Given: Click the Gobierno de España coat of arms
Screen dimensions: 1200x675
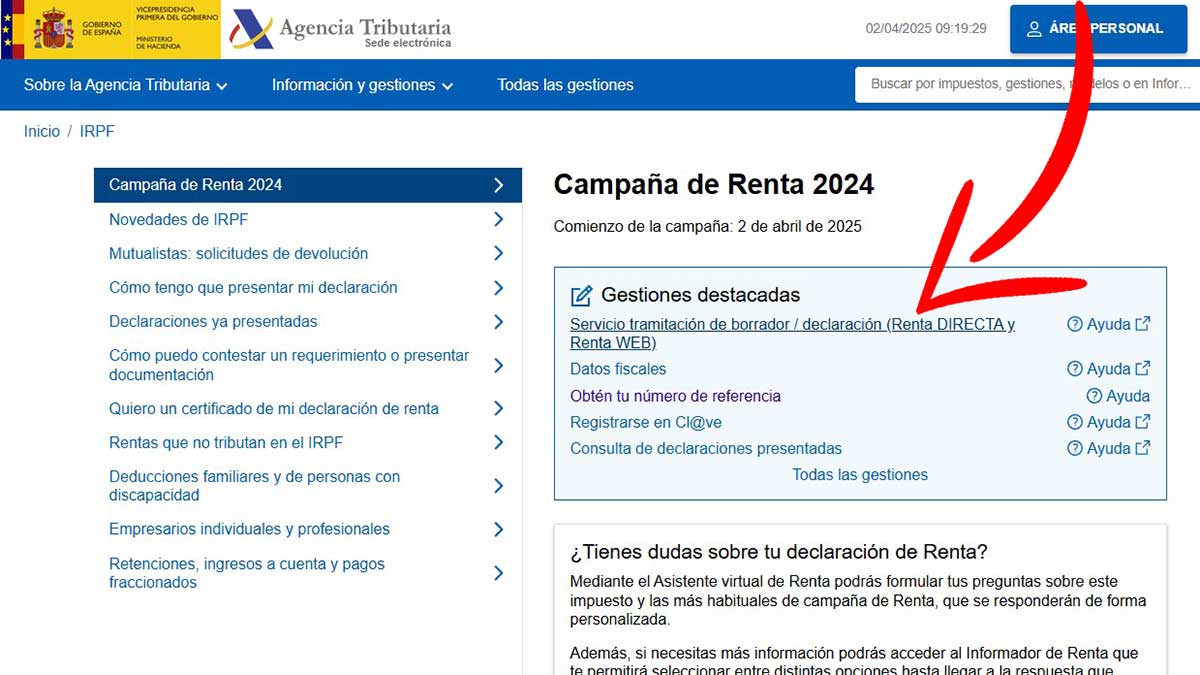Looking at the screenshot, I should [53, 29].
